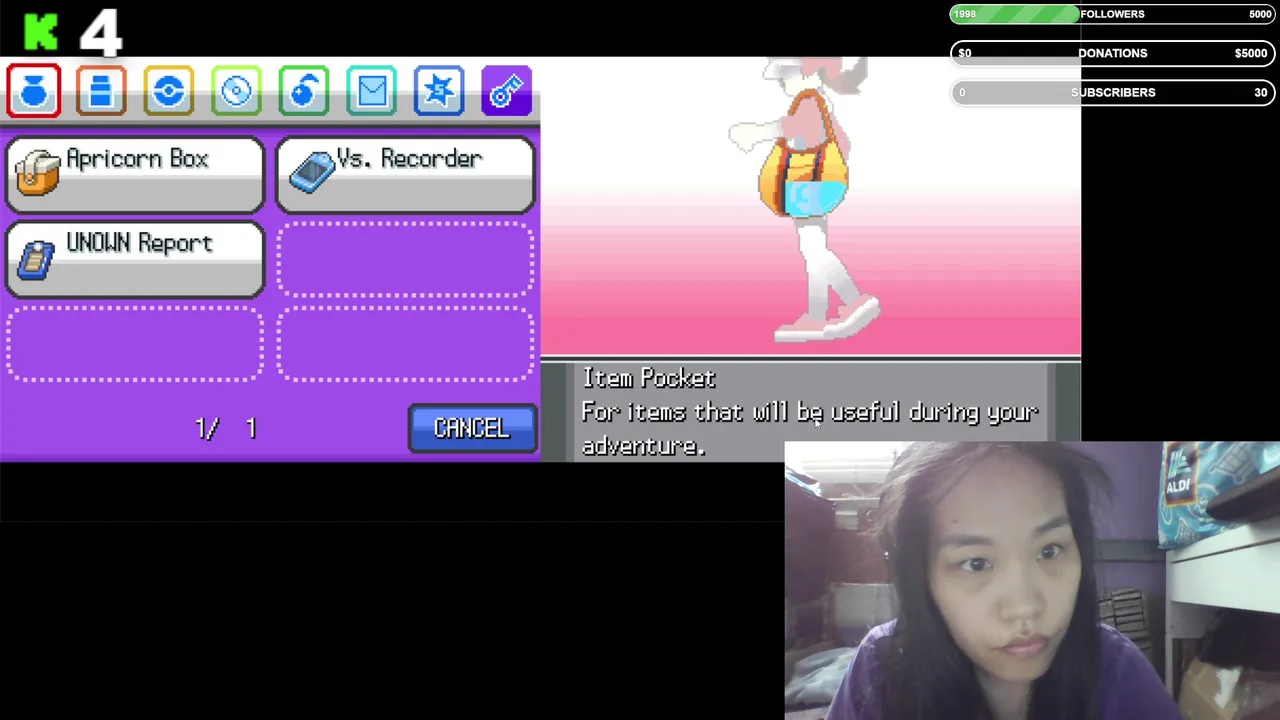Click the DONATIONS progress bar
The width and height of the screenshot is (1280, 720).
coord(1112,53)
